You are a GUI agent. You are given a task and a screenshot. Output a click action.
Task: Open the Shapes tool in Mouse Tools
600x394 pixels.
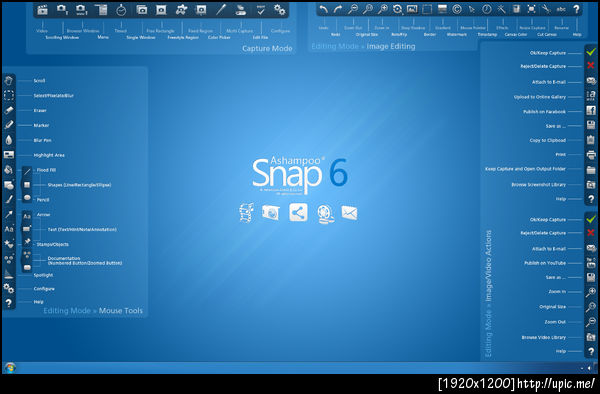9,185
